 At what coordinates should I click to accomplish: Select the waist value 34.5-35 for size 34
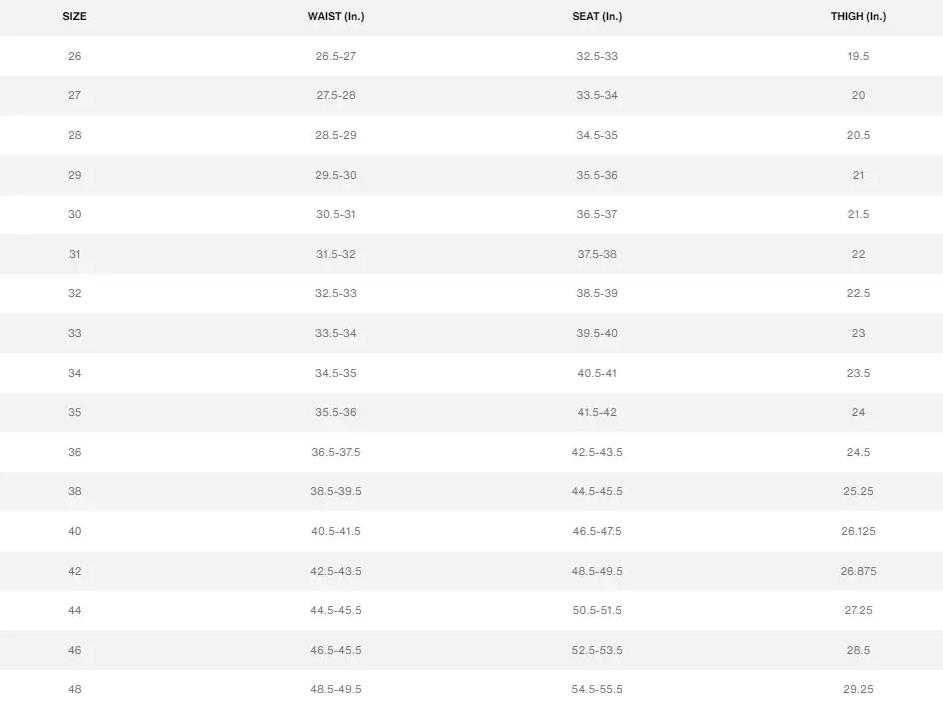point(335,373)
